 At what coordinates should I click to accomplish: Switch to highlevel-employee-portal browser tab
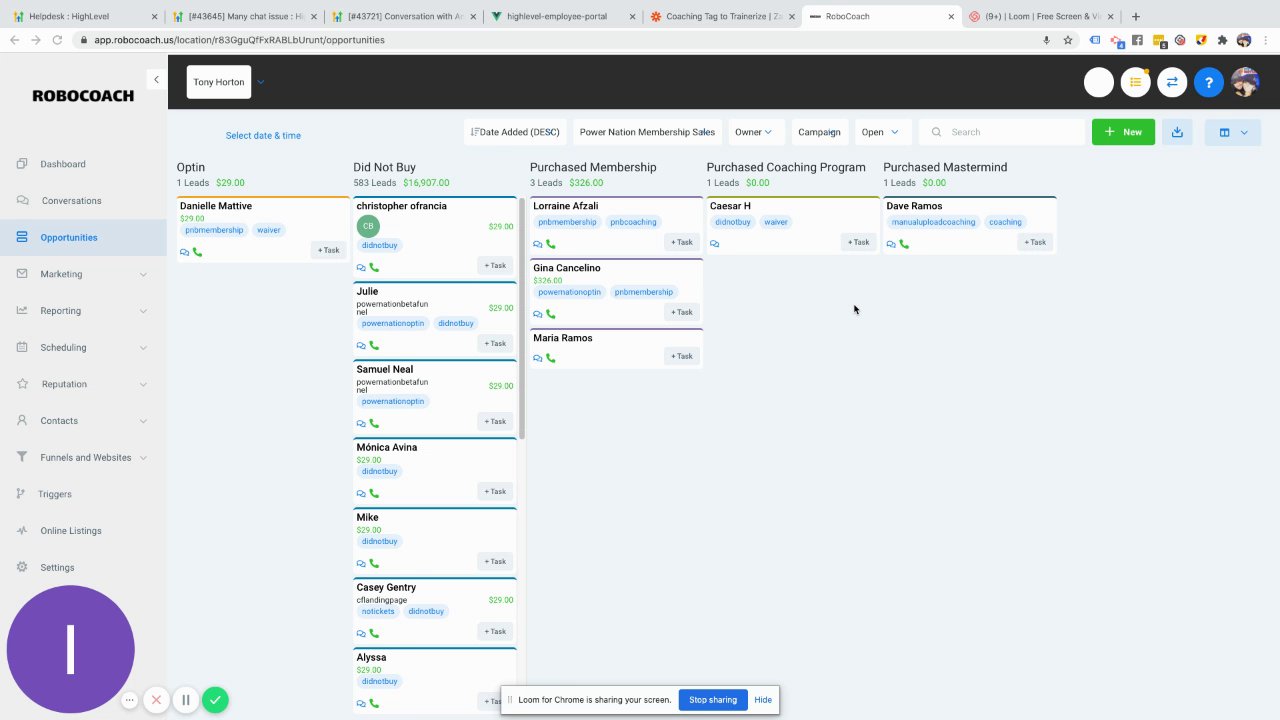562,16
